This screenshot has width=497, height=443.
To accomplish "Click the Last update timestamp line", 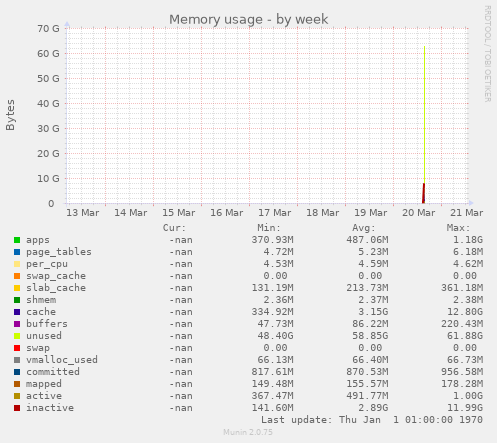I will click(x=372, y=420).
